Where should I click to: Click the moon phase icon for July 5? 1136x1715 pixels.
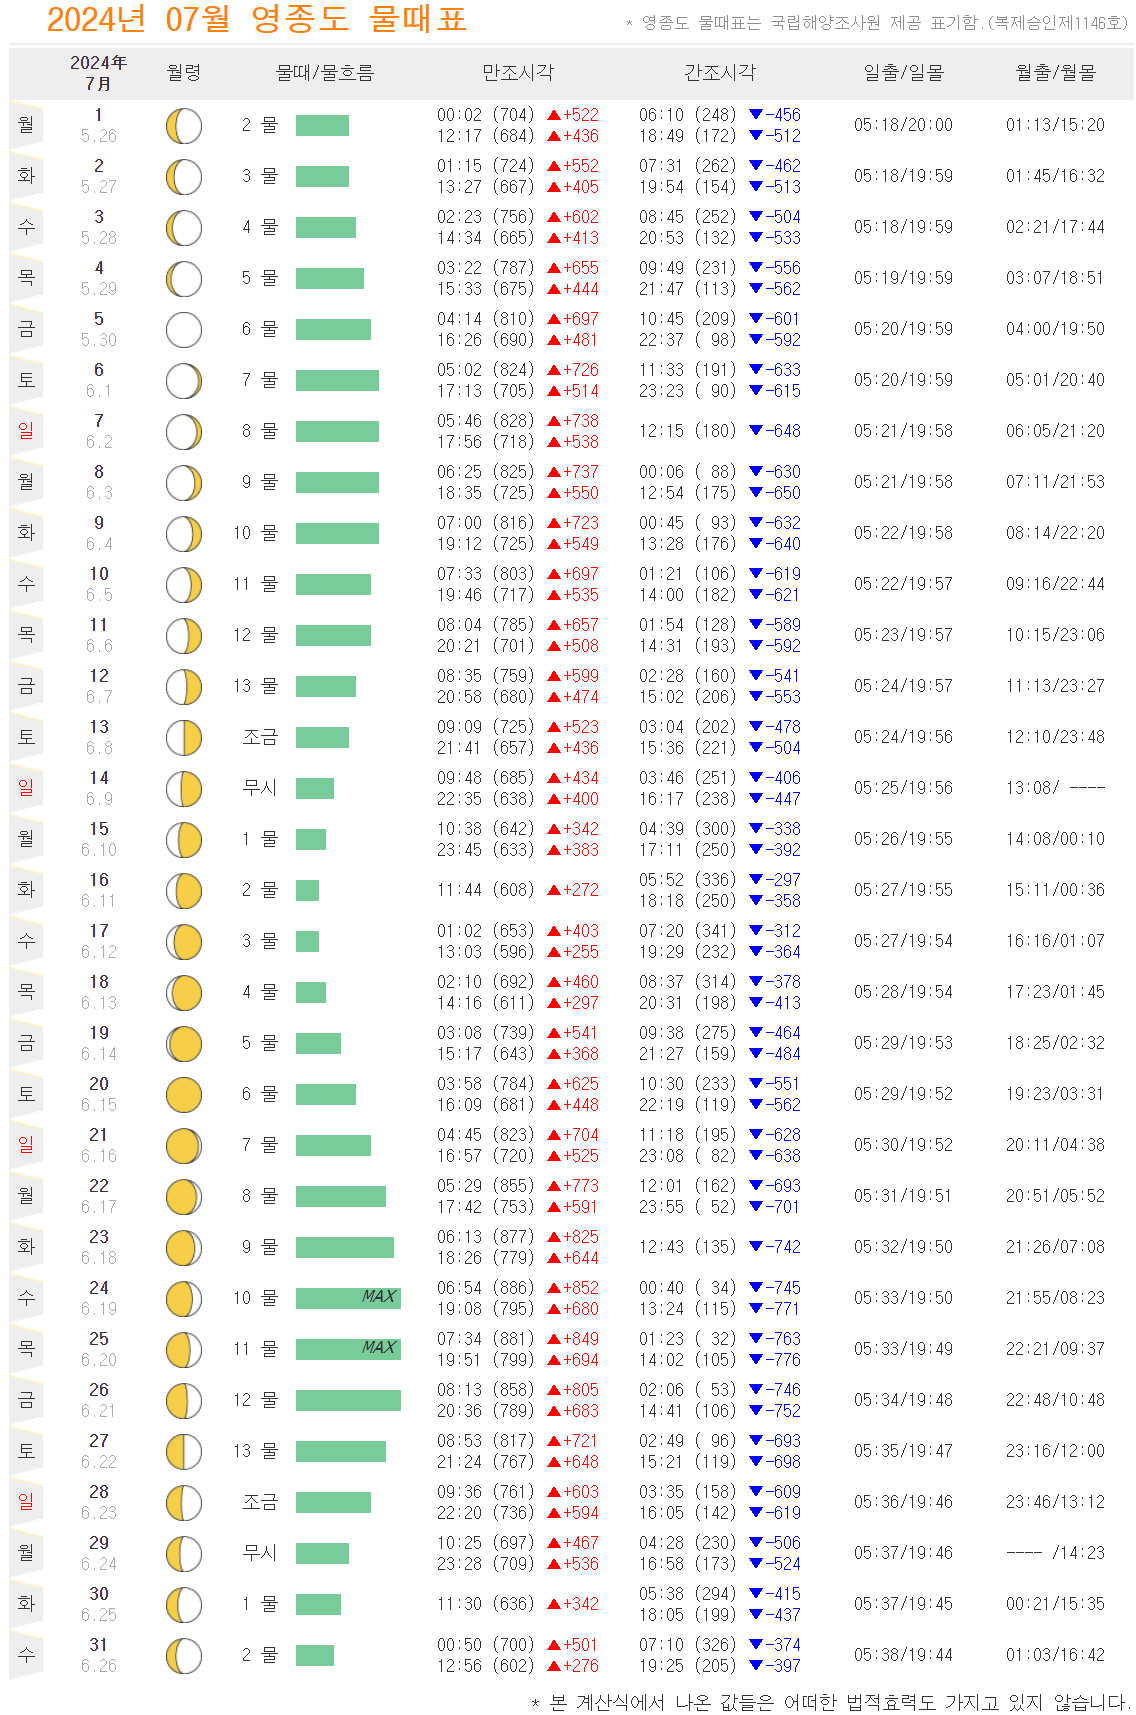(184, 330)
